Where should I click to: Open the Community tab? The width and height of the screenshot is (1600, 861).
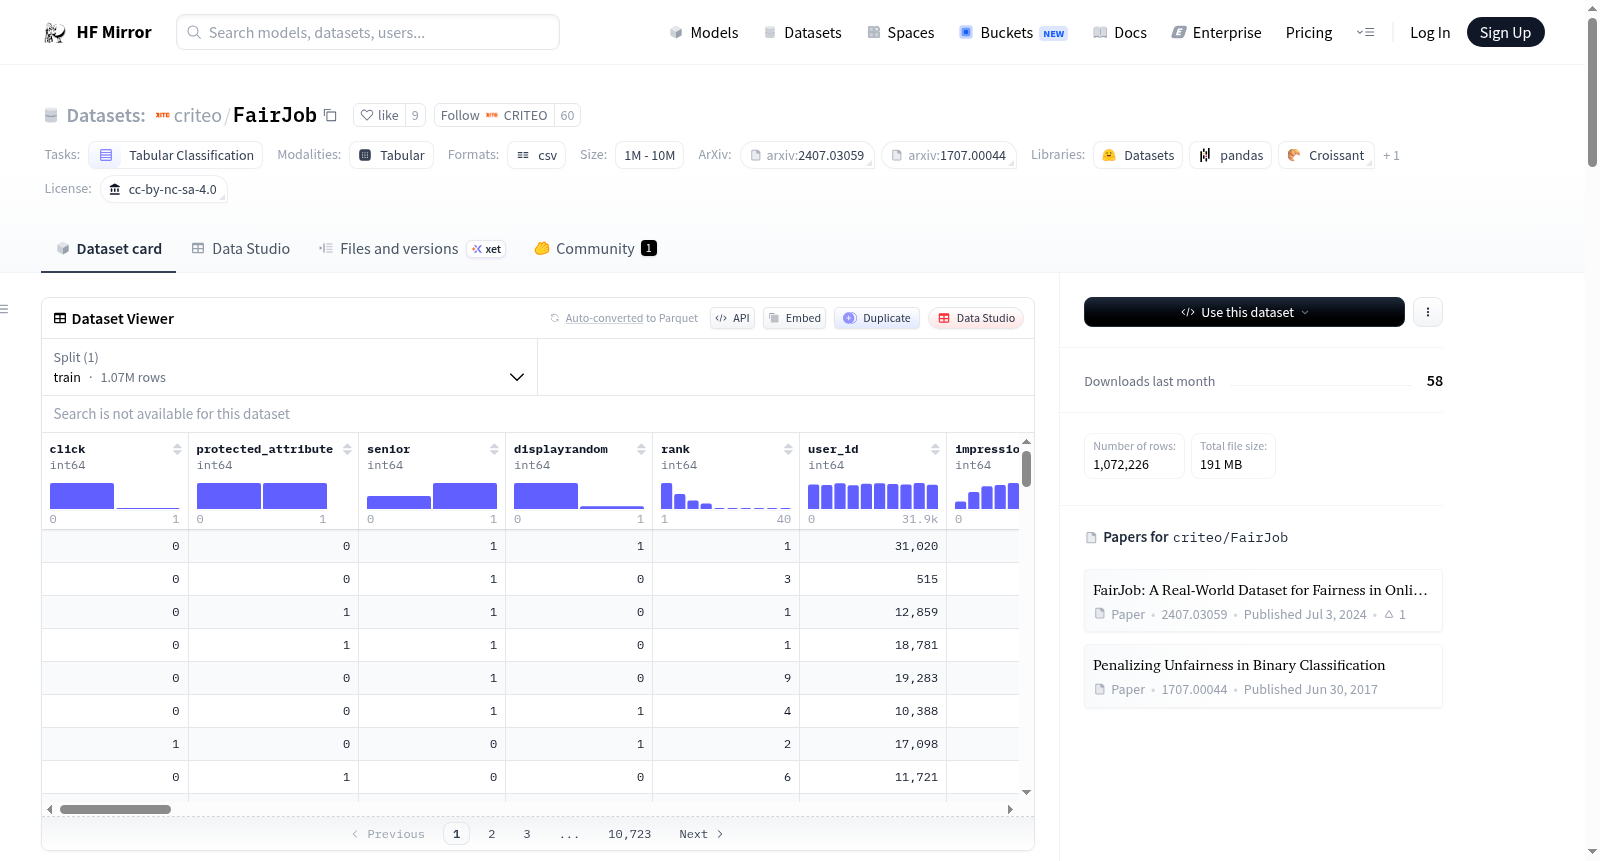(x=595, y=249)
